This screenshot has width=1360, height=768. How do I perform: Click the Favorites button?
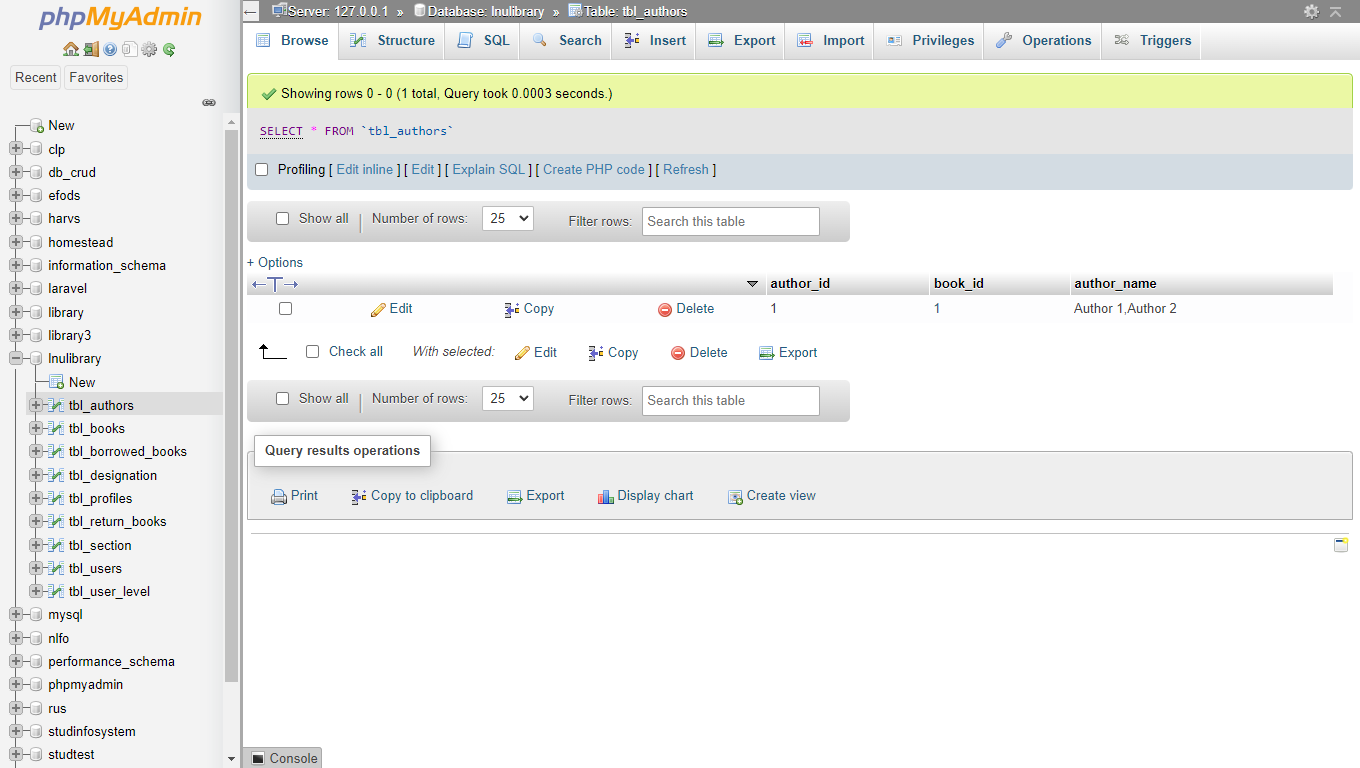click(x=96, y=78)
